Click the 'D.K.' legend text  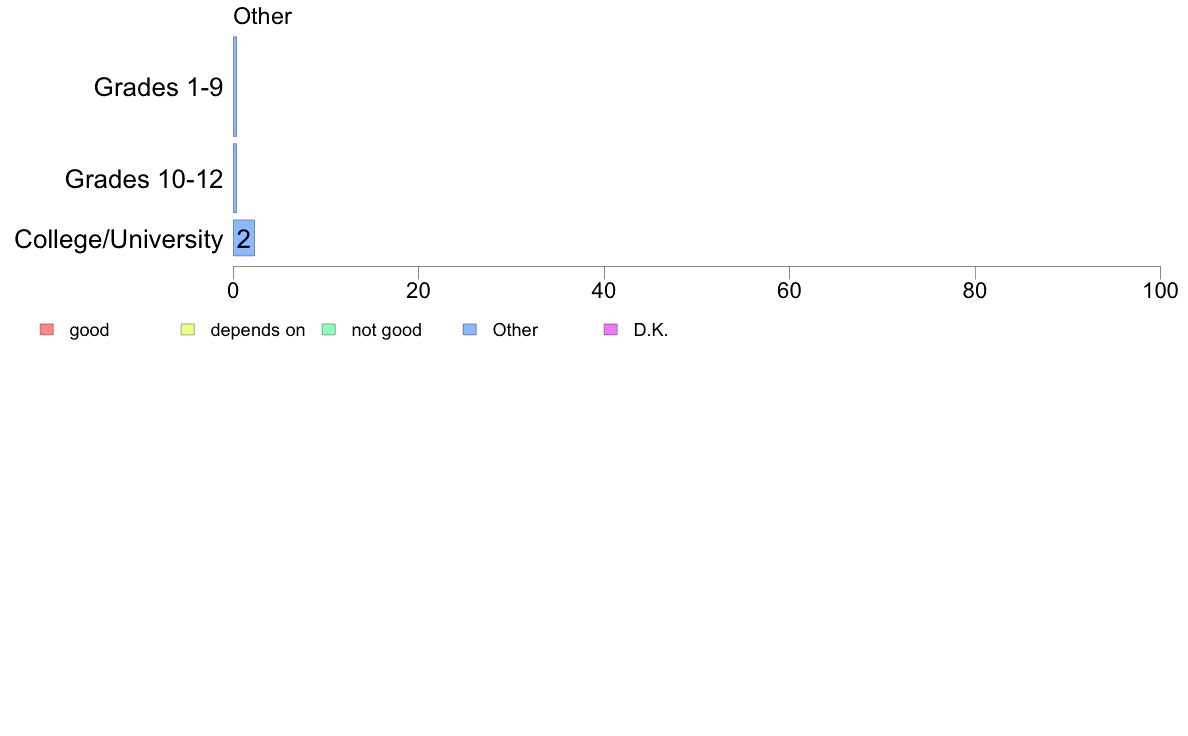click(651, 330)
